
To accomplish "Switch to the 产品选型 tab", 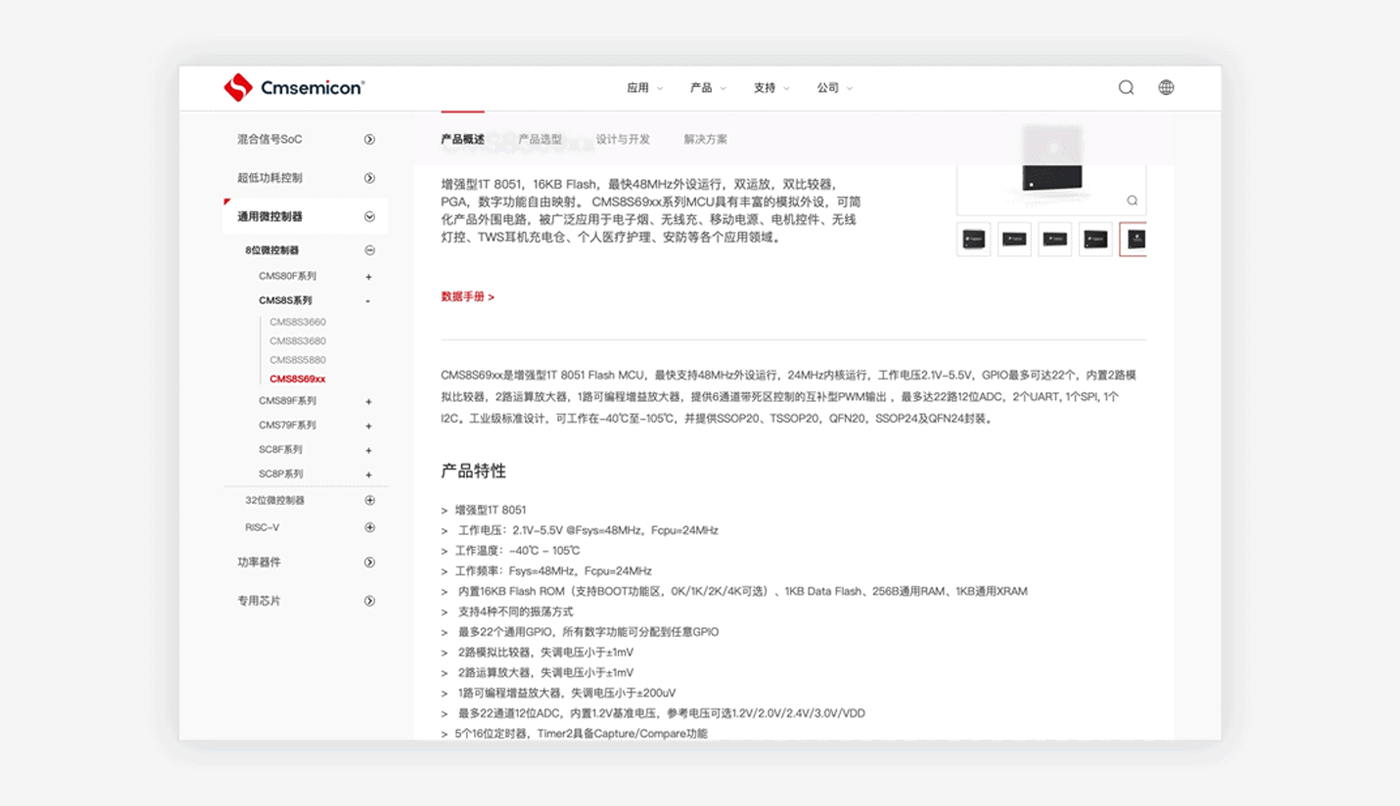I will [540, 139].
